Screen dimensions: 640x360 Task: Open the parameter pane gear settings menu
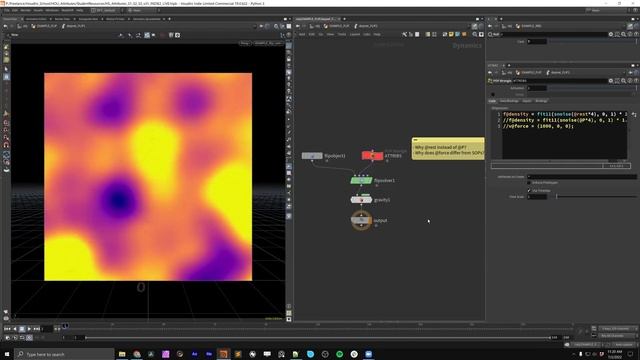point(611,81)
